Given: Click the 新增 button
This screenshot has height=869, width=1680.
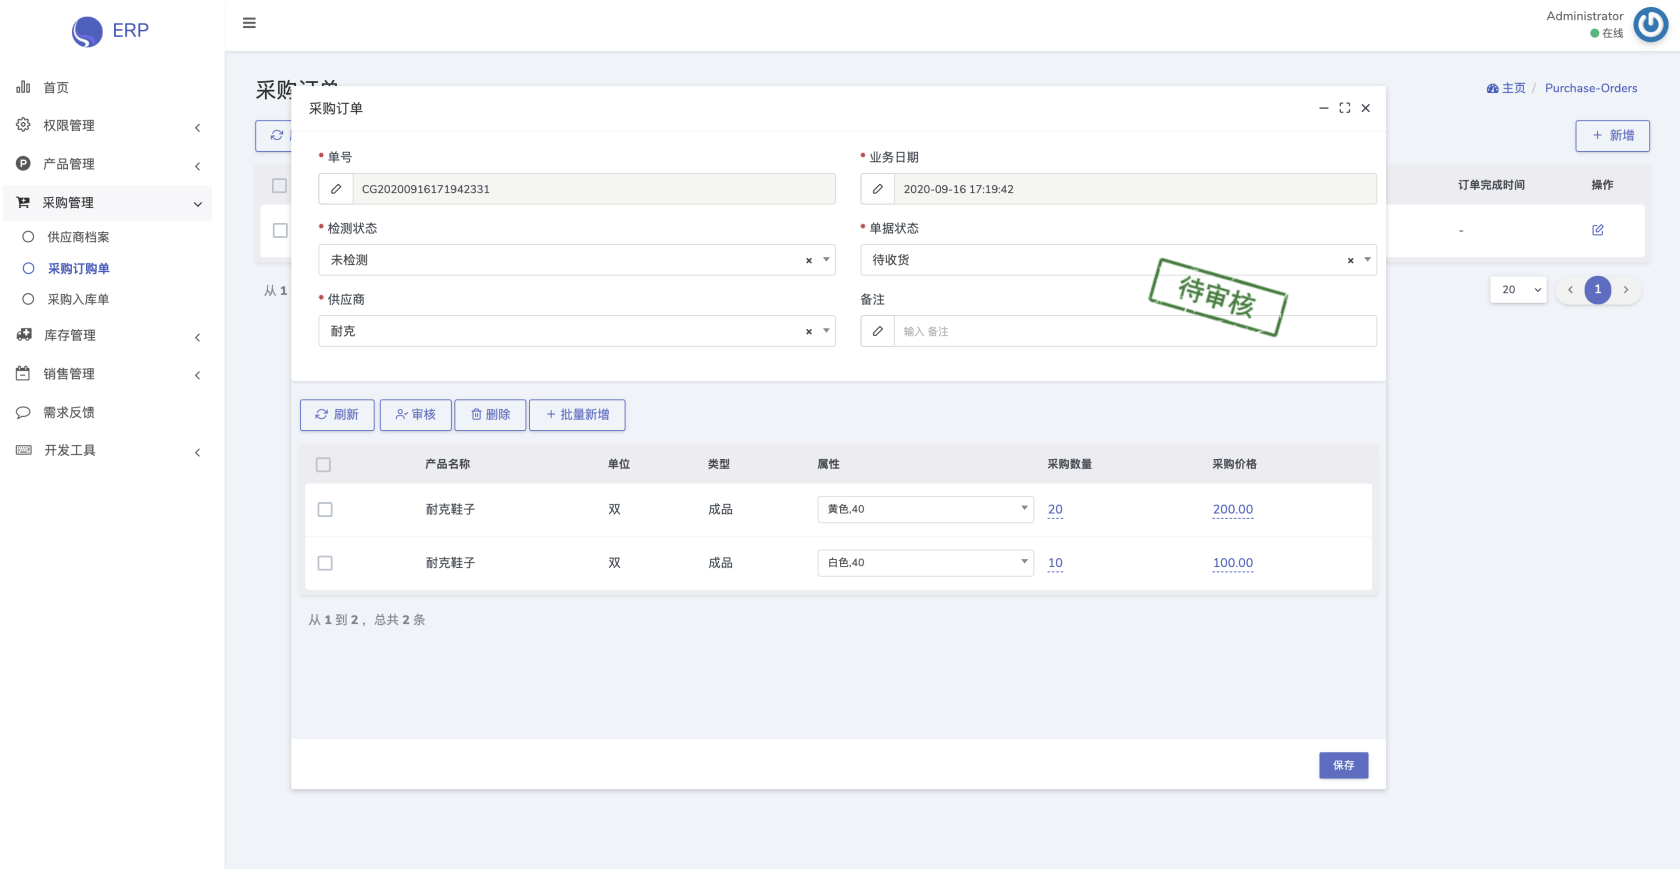Looking at the screenshot, I should click(x=1612, y=136).
